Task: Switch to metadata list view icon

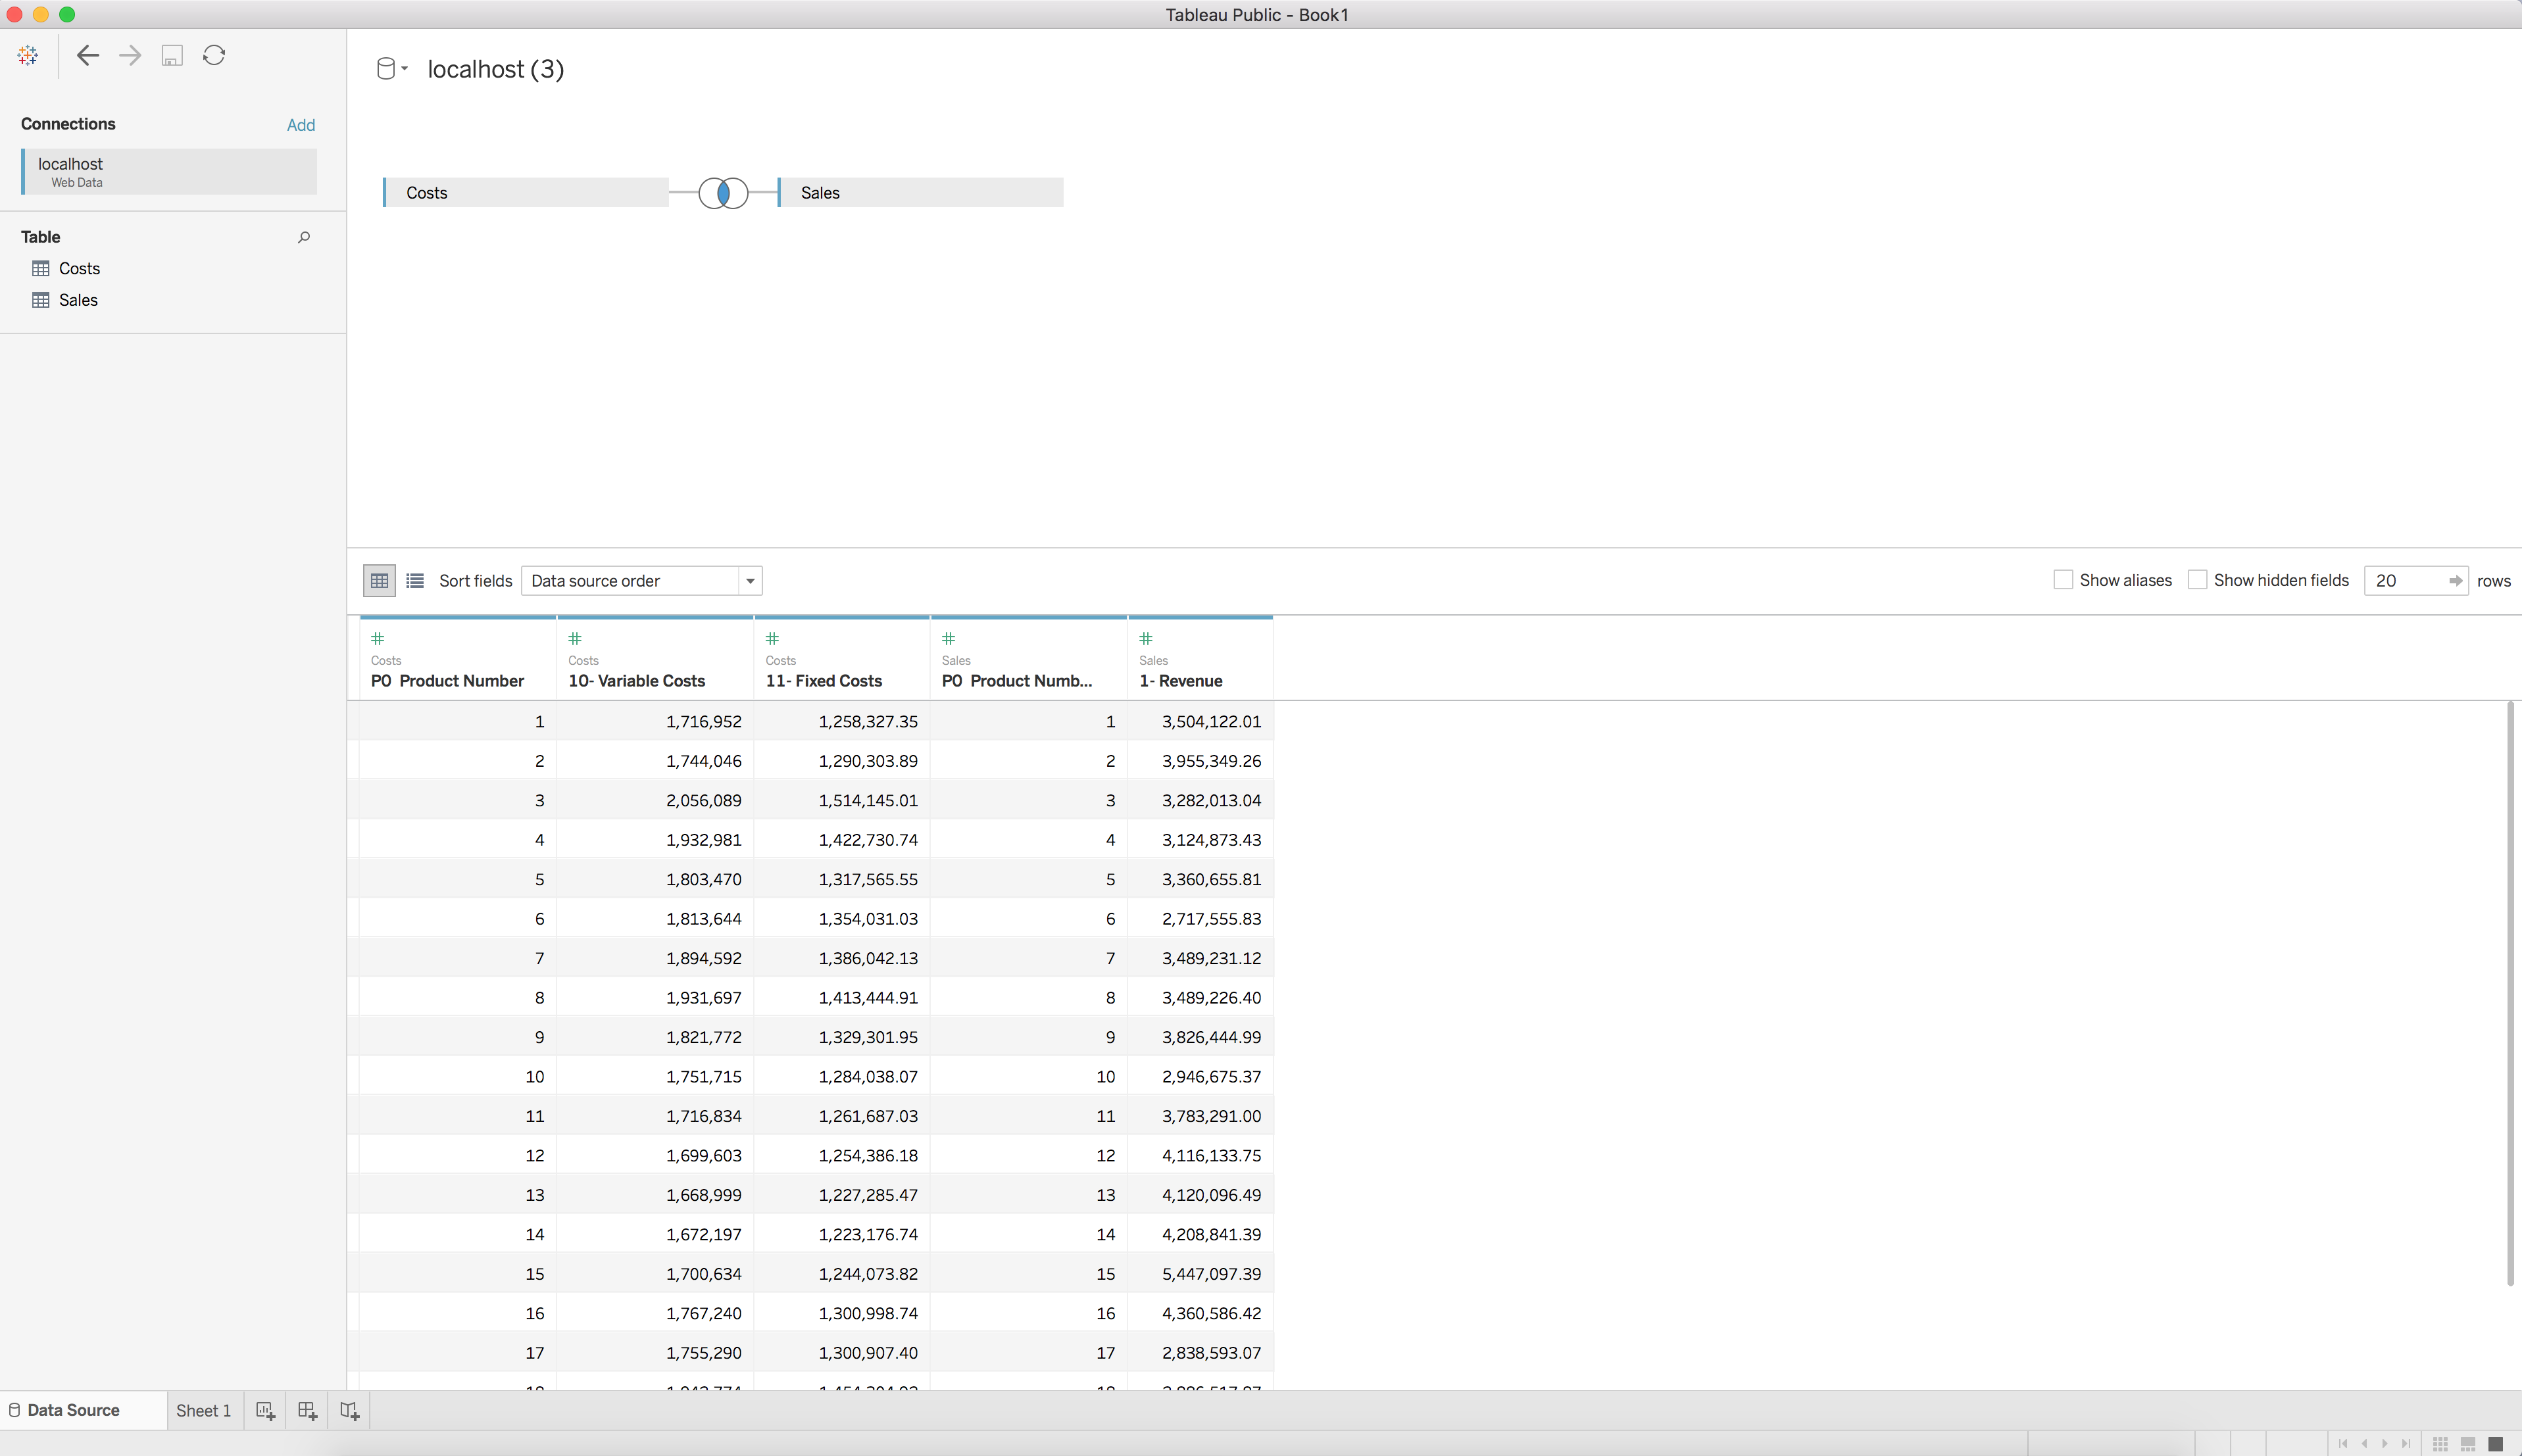Action: [x=415, y=581]
